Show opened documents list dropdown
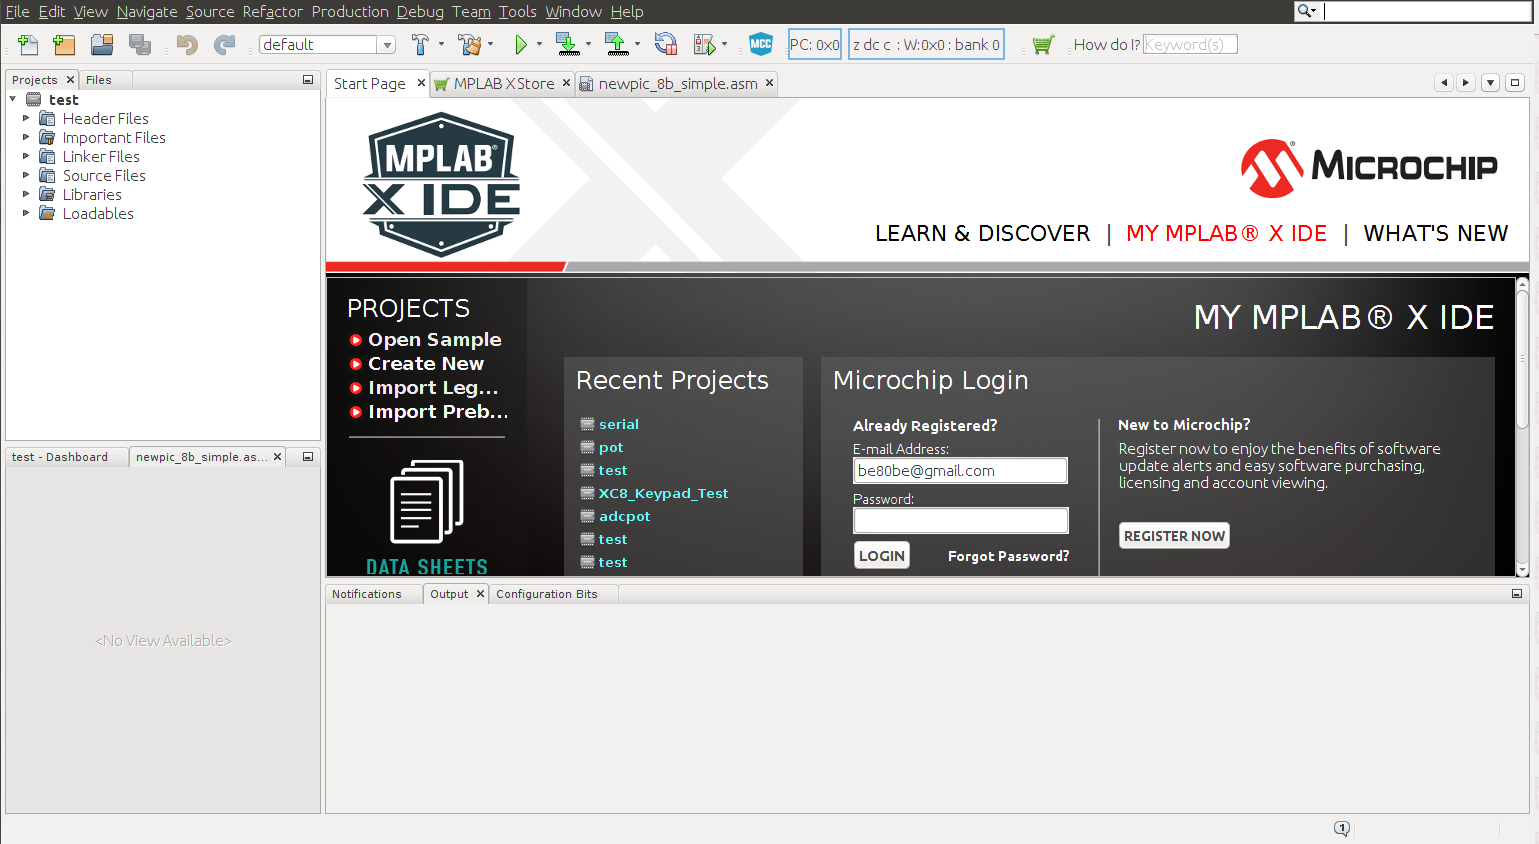Image resolution: width=1539 pixels, height=844 pixels. click(1490, 83)
